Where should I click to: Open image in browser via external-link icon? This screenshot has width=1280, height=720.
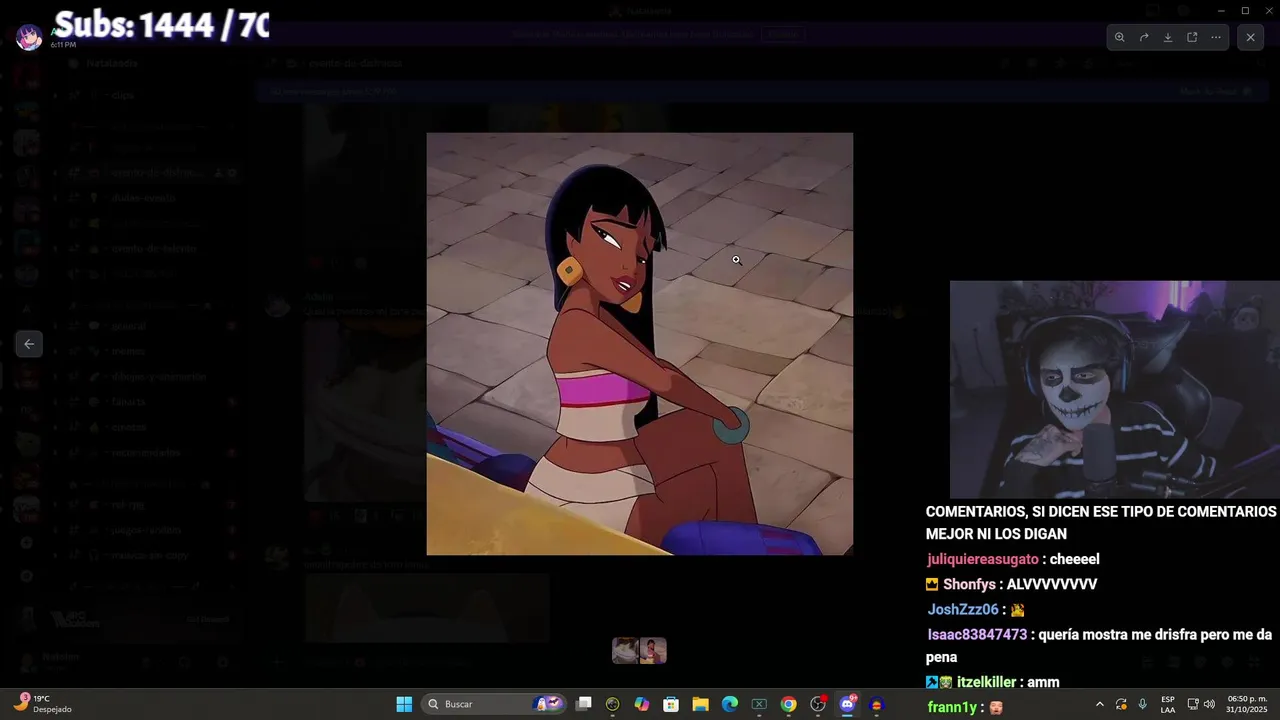1192,37
